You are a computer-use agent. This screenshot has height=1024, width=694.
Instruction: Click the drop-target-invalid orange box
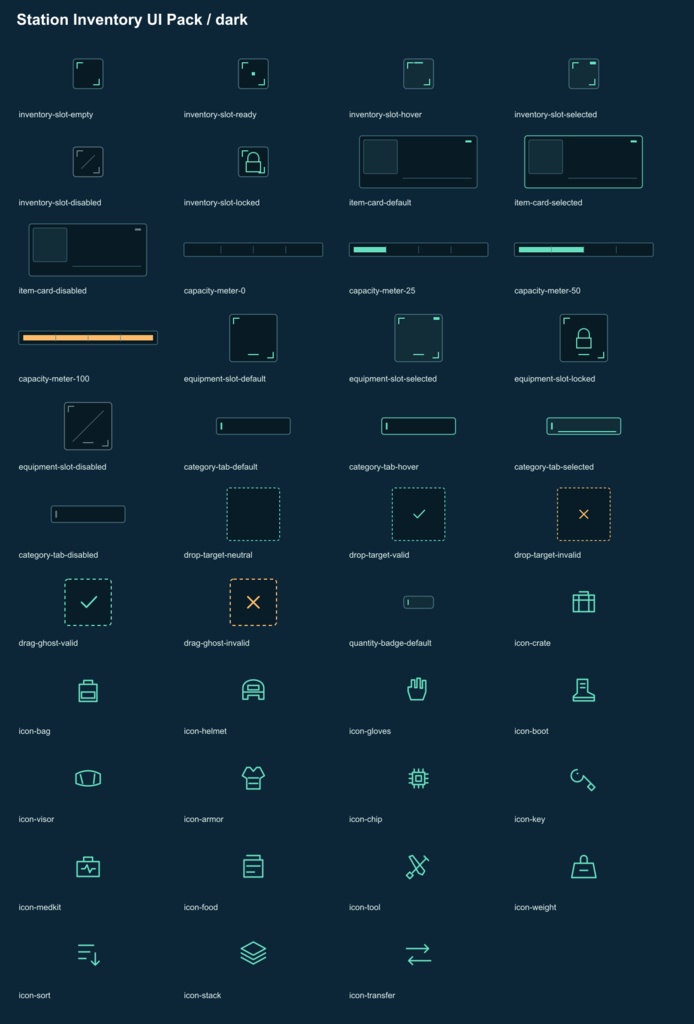[583, 514]
